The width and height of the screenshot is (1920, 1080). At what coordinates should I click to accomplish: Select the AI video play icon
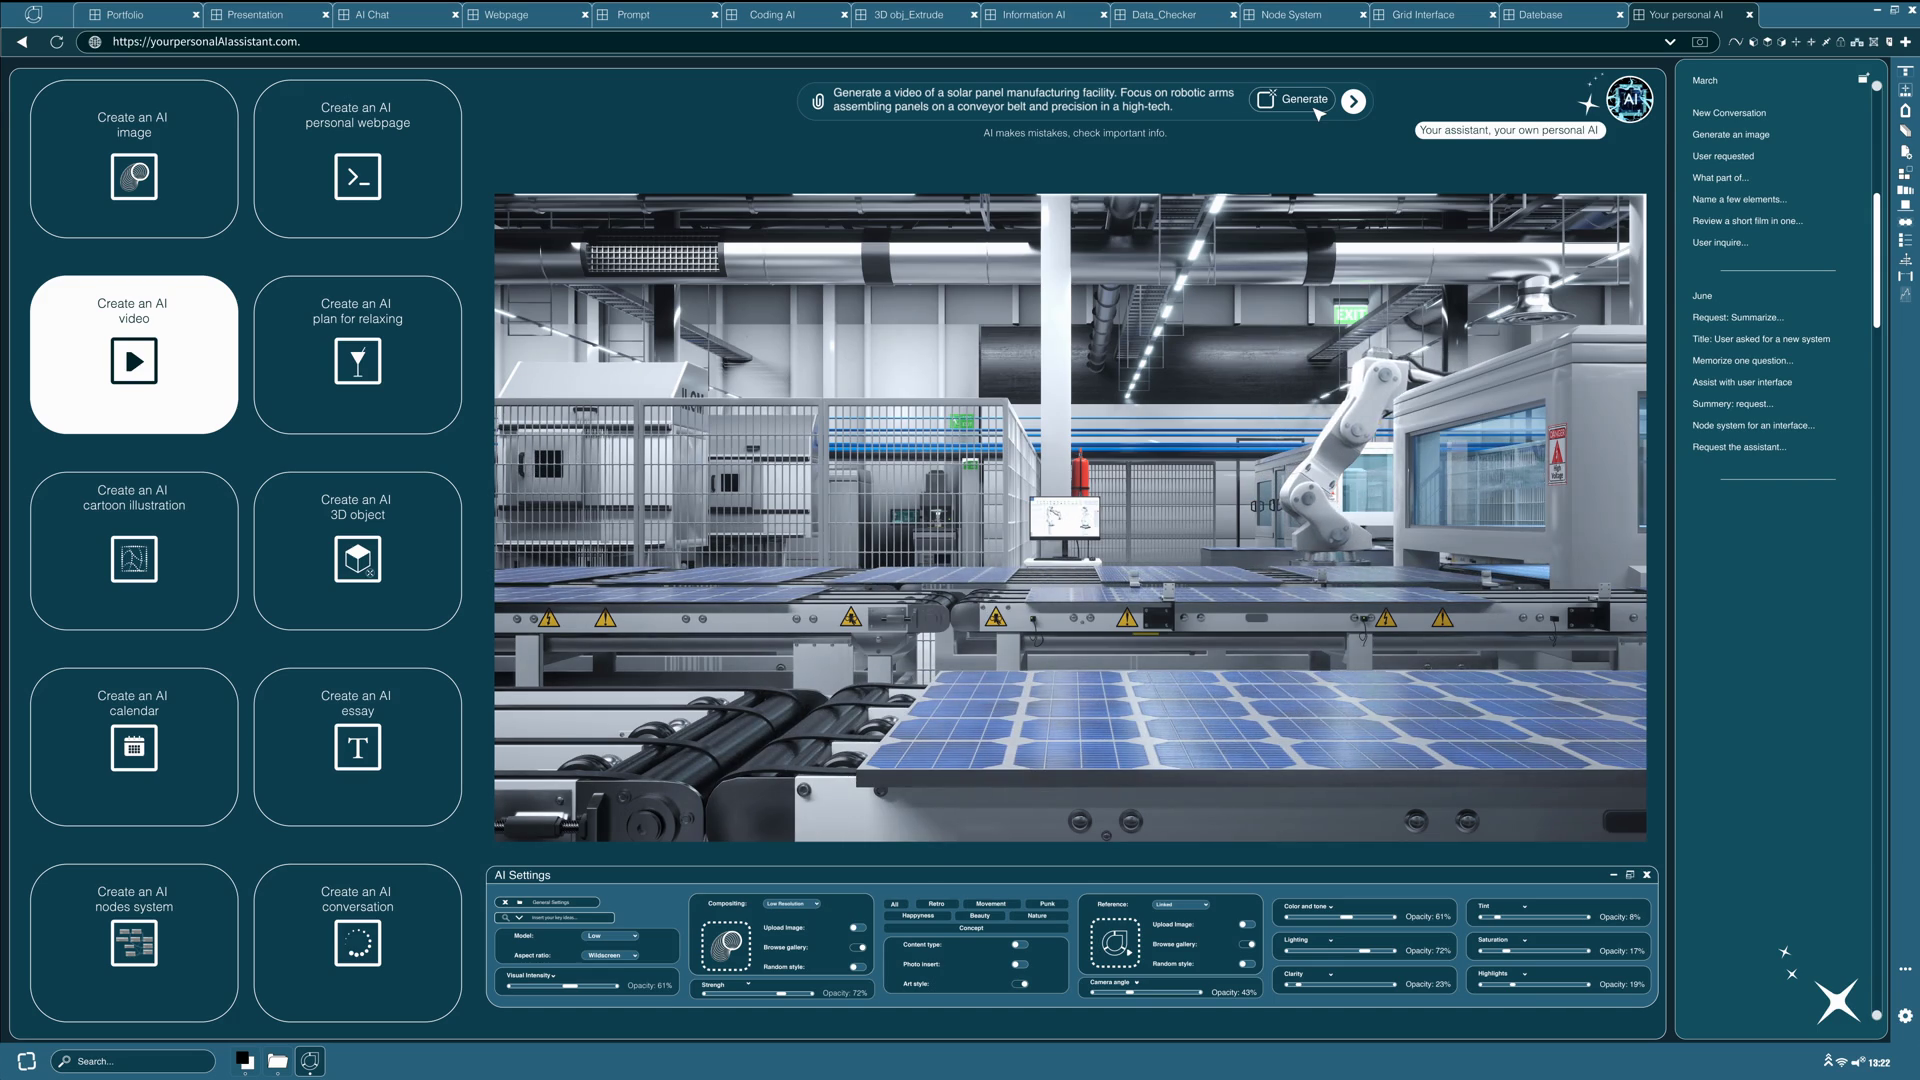click(134, 361)
